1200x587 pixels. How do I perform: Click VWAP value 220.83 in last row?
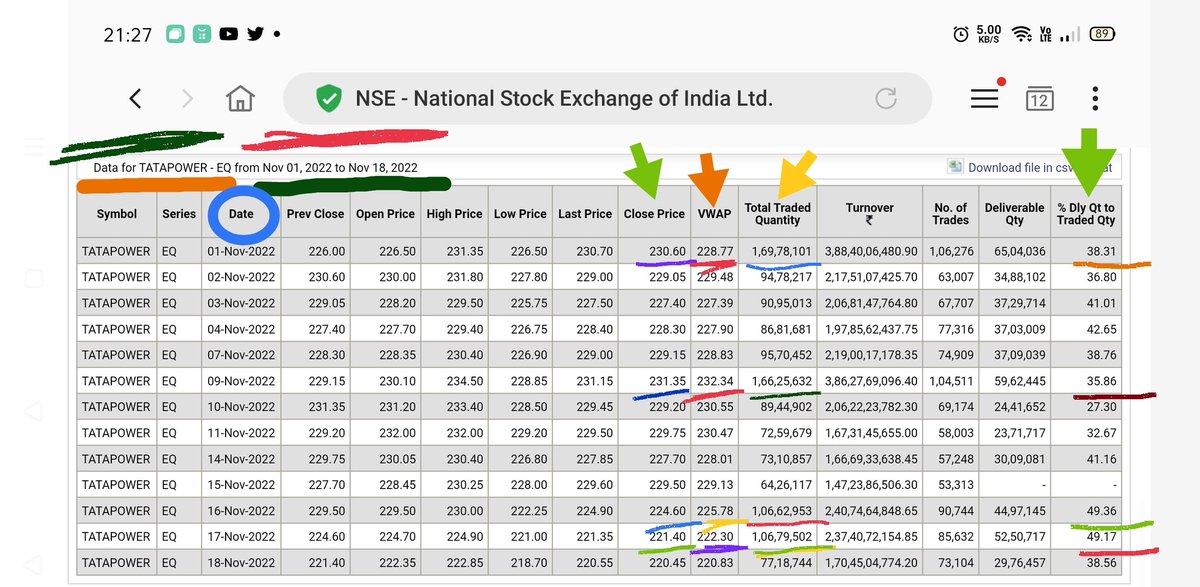tap(714, 563)
